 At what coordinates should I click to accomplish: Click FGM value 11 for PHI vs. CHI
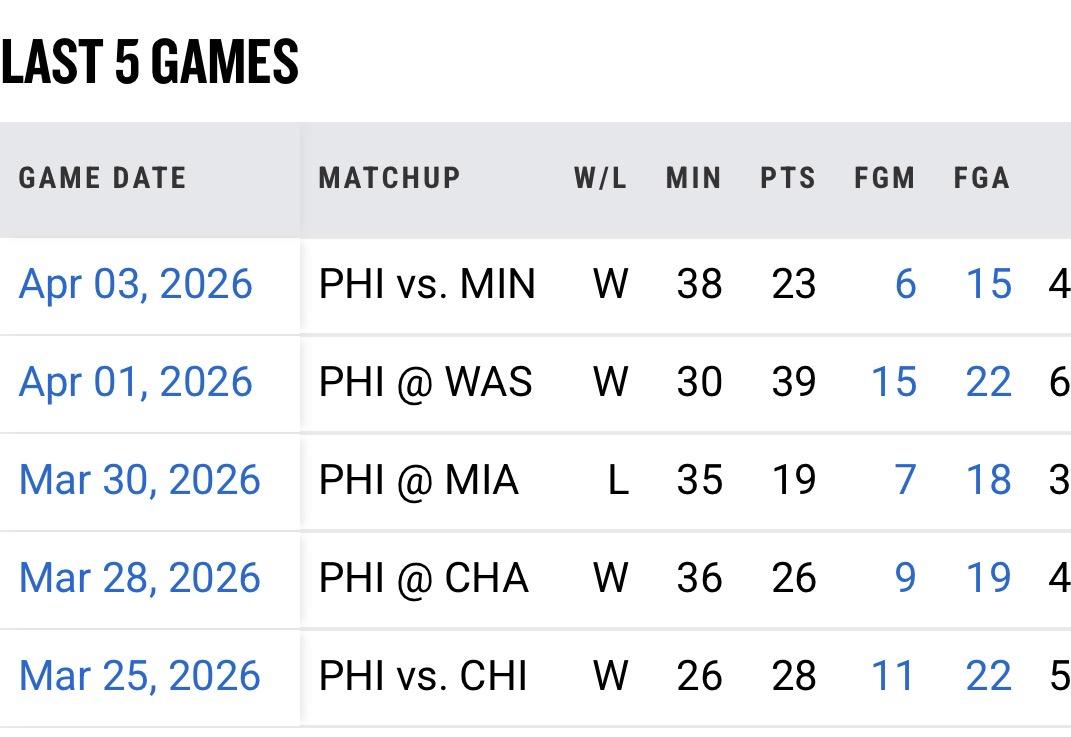[x=894, y=677]
